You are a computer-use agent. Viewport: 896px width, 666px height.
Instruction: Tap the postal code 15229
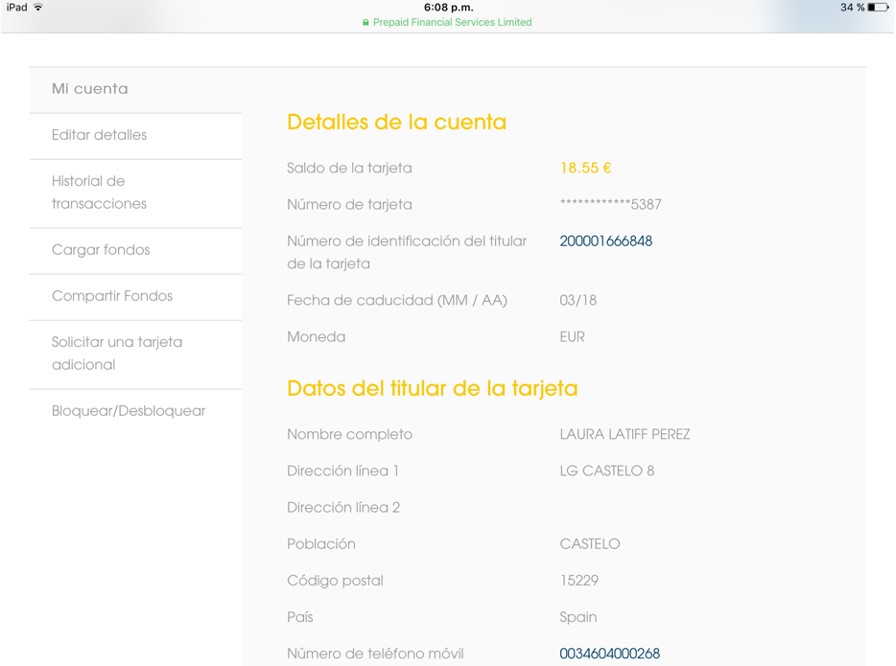(x=579, y=580)
